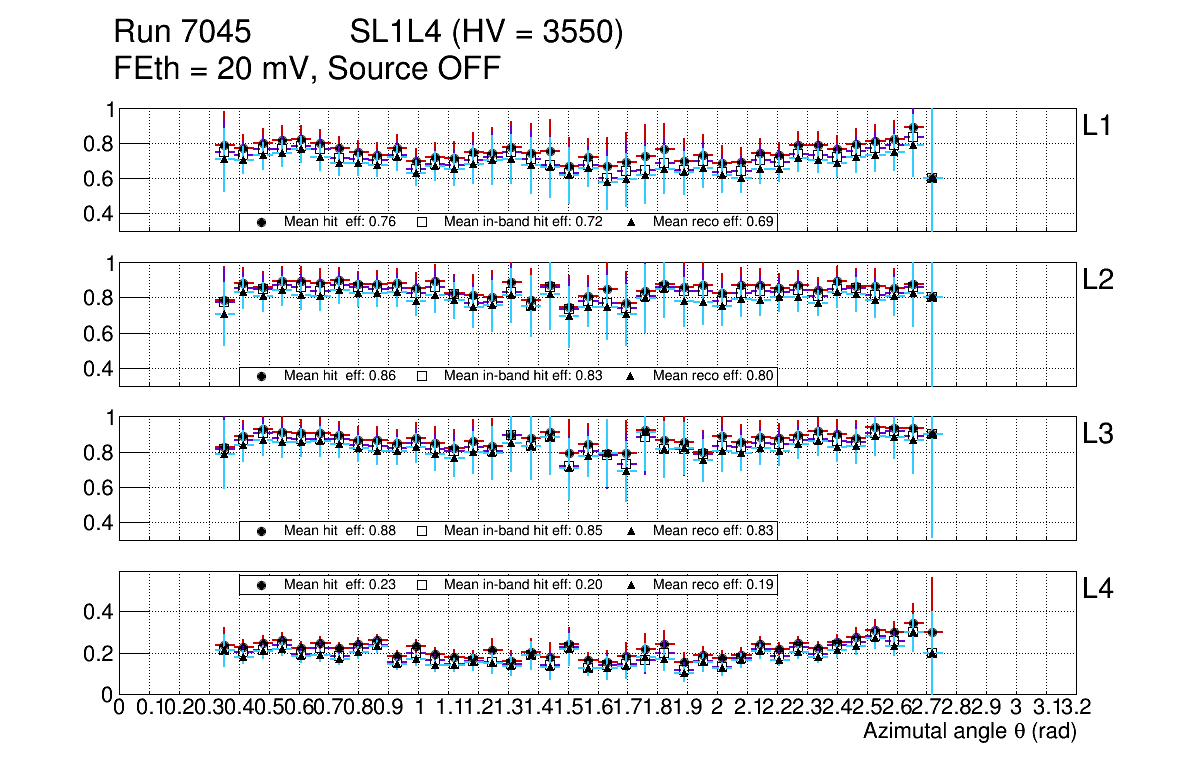Click the black triangle marker in L1 legend

click(632, 222)
